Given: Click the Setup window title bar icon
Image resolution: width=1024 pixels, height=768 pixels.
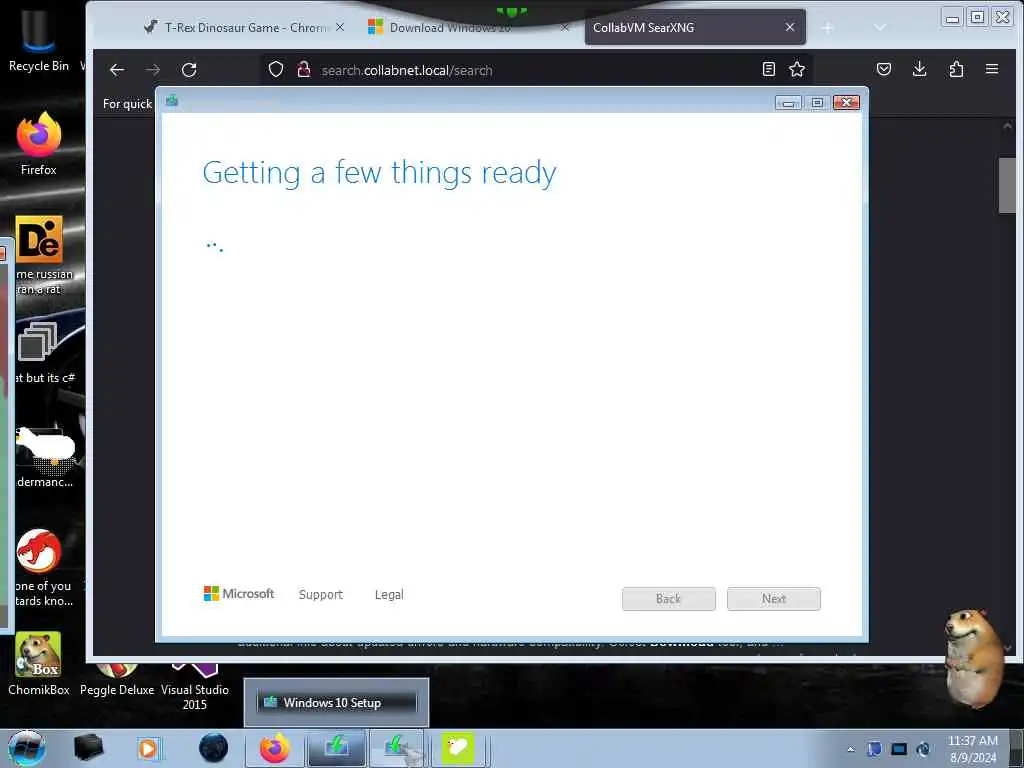Looking at the screenshot, I should (x=172, y=101).
